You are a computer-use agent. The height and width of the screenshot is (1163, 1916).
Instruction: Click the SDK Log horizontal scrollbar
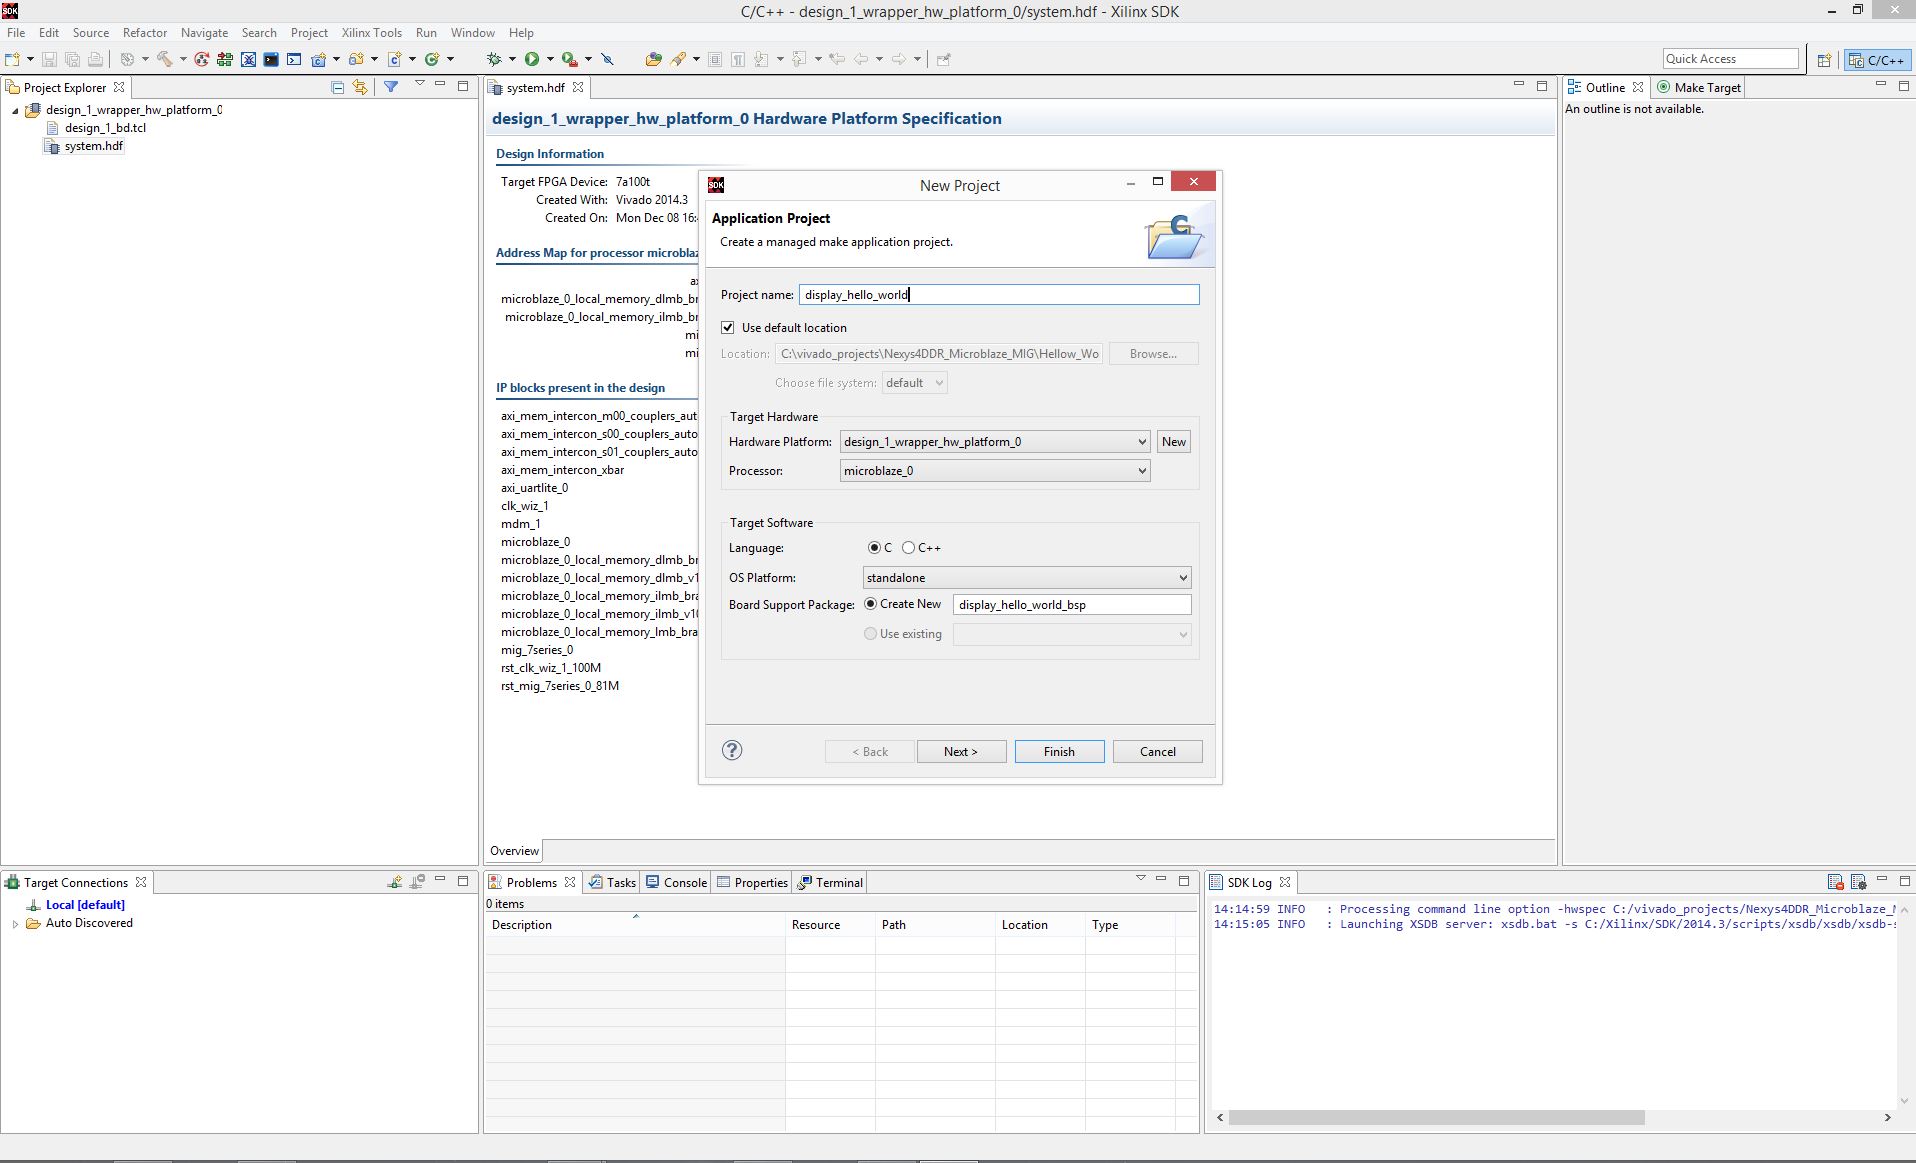tap(1436, 1117)
